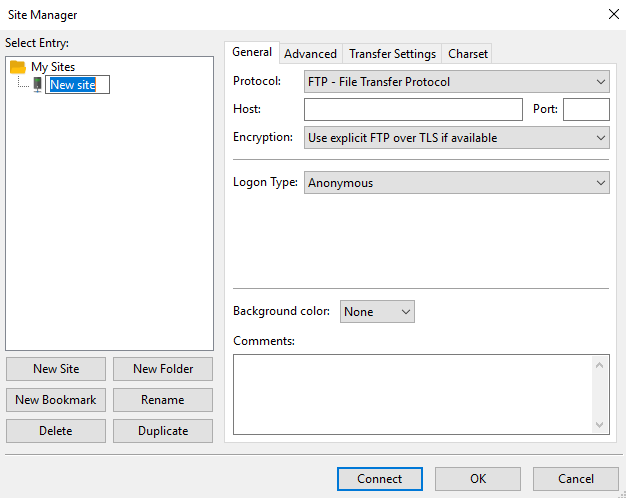The width and height of the screenshot is (626, 498).
Task: Click the Comments scrollbar down arrow
Action: [599, 425]
